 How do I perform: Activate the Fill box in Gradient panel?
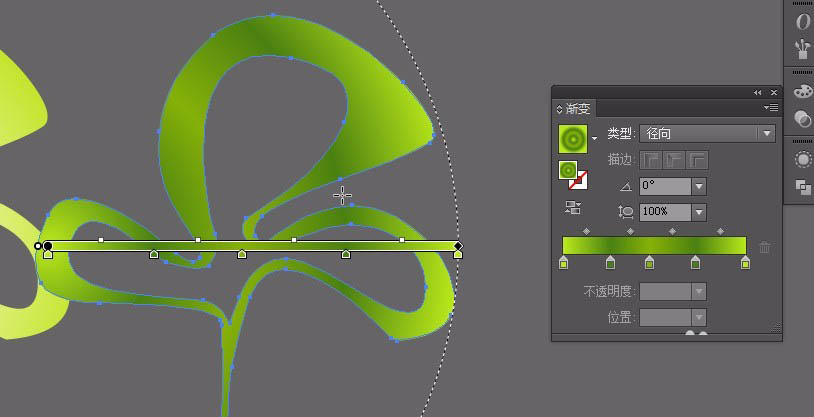click(x=568, y=170)
